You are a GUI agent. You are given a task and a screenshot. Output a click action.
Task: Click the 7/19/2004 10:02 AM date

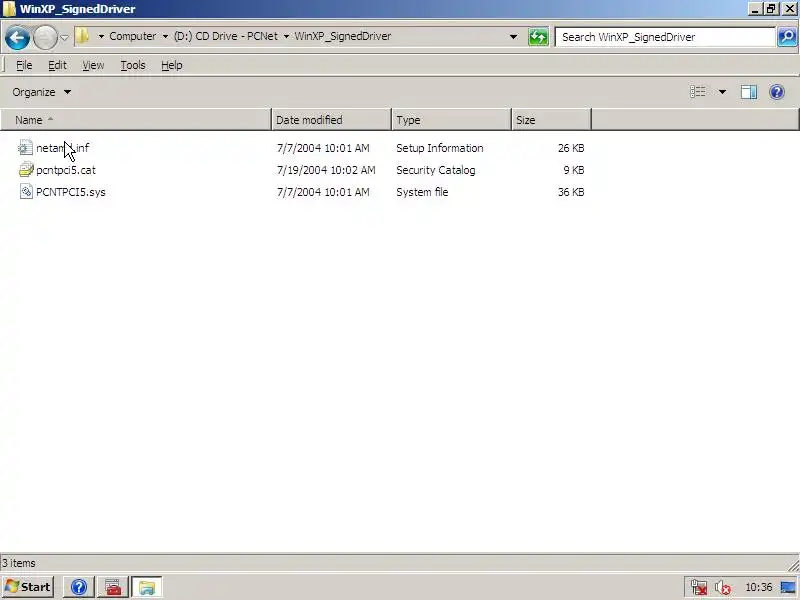pyautogui.click(x=326, y=170)
